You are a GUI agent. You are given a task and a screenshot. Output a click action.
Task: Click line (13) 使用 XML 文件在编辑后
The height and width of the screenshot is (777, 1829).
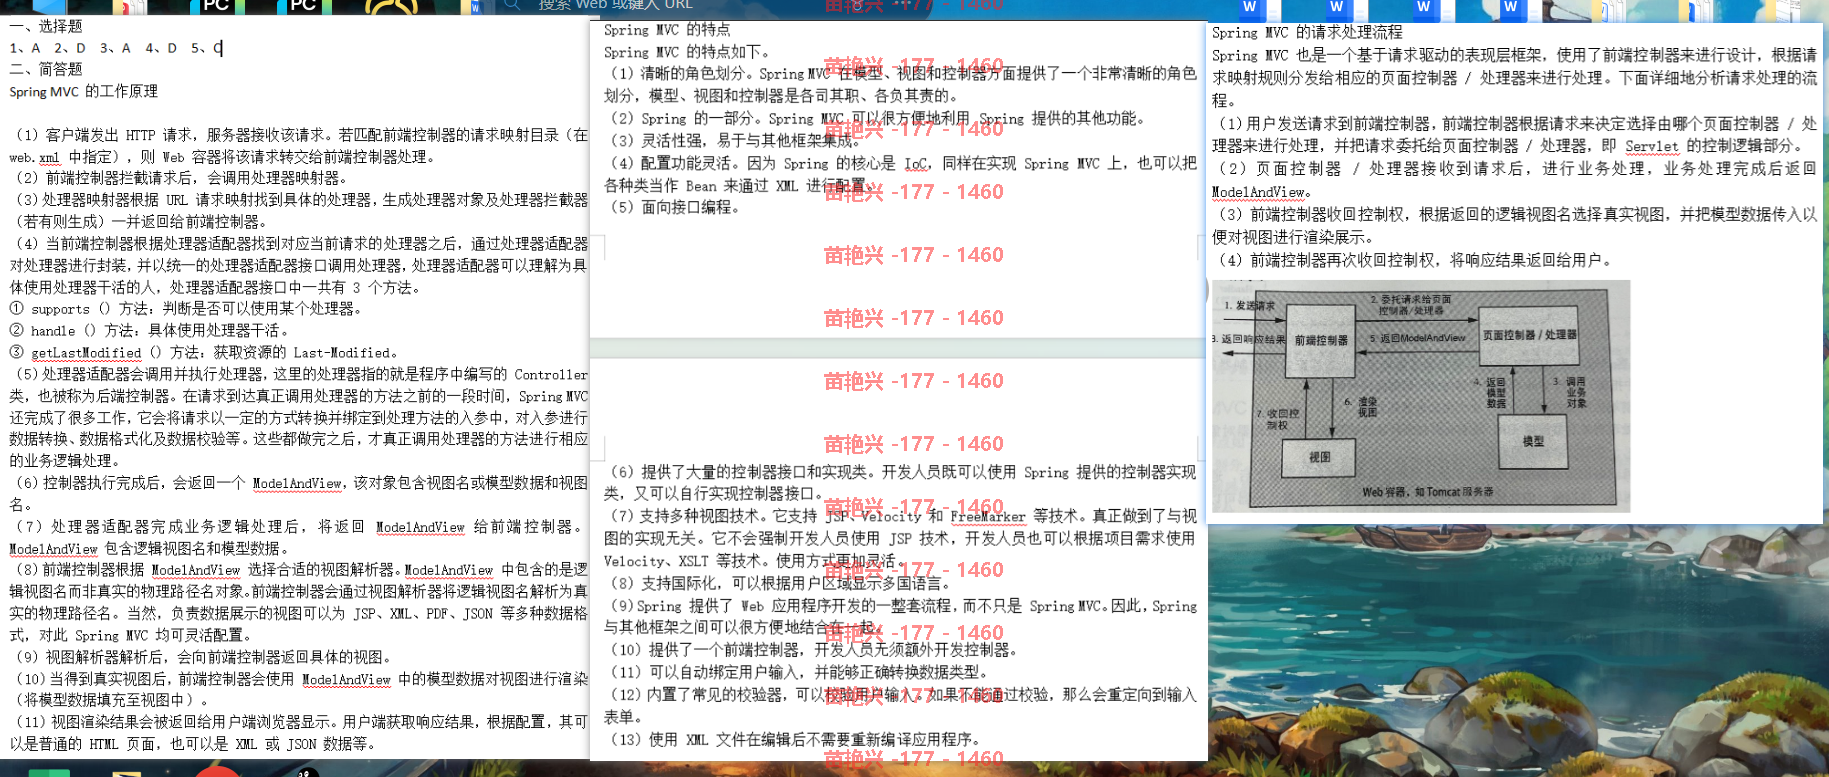(796, 739)
